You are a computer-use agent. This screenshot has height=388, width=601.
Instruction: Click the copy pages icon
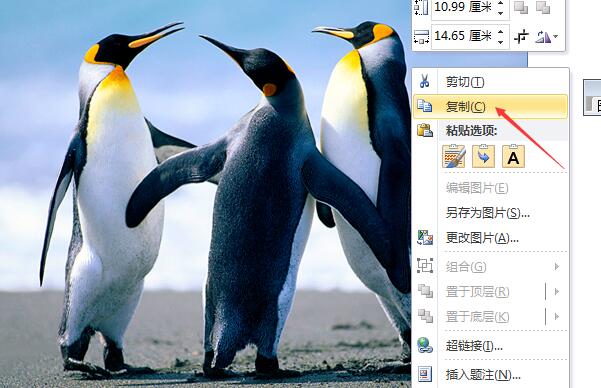click(425, 106)
